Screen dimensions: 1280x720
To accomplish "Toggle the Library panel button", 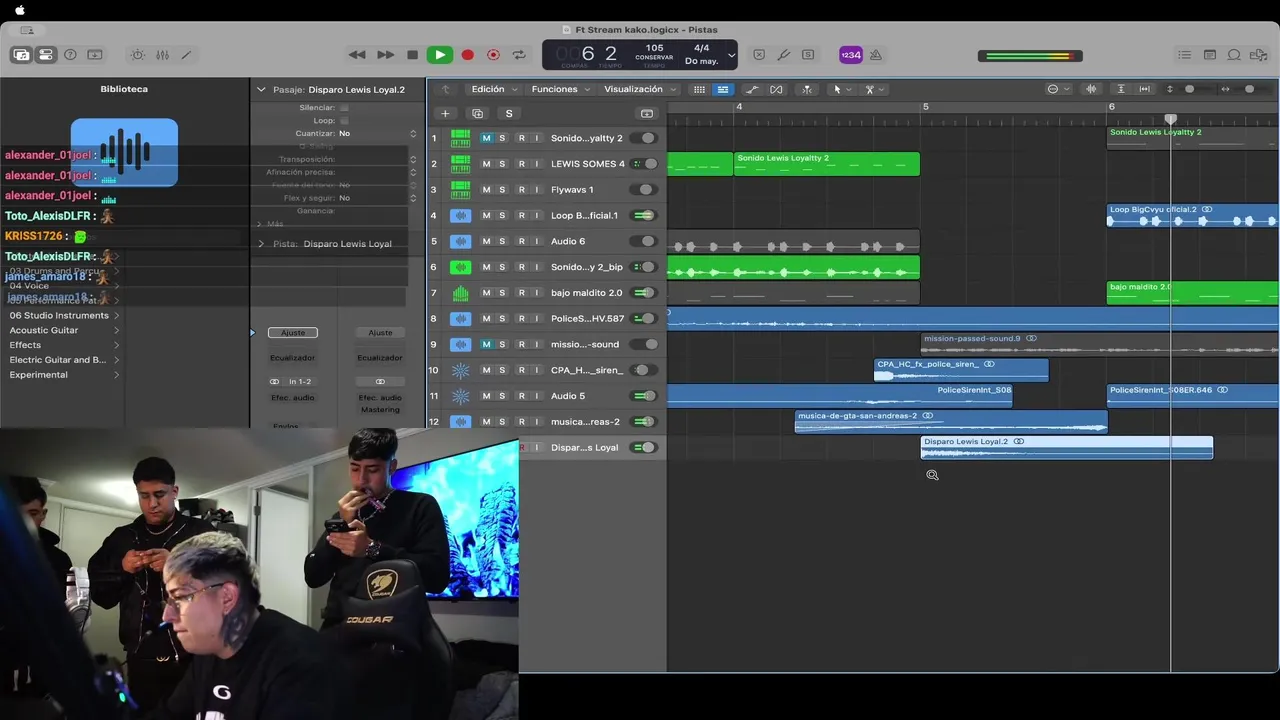I will 20,55.
